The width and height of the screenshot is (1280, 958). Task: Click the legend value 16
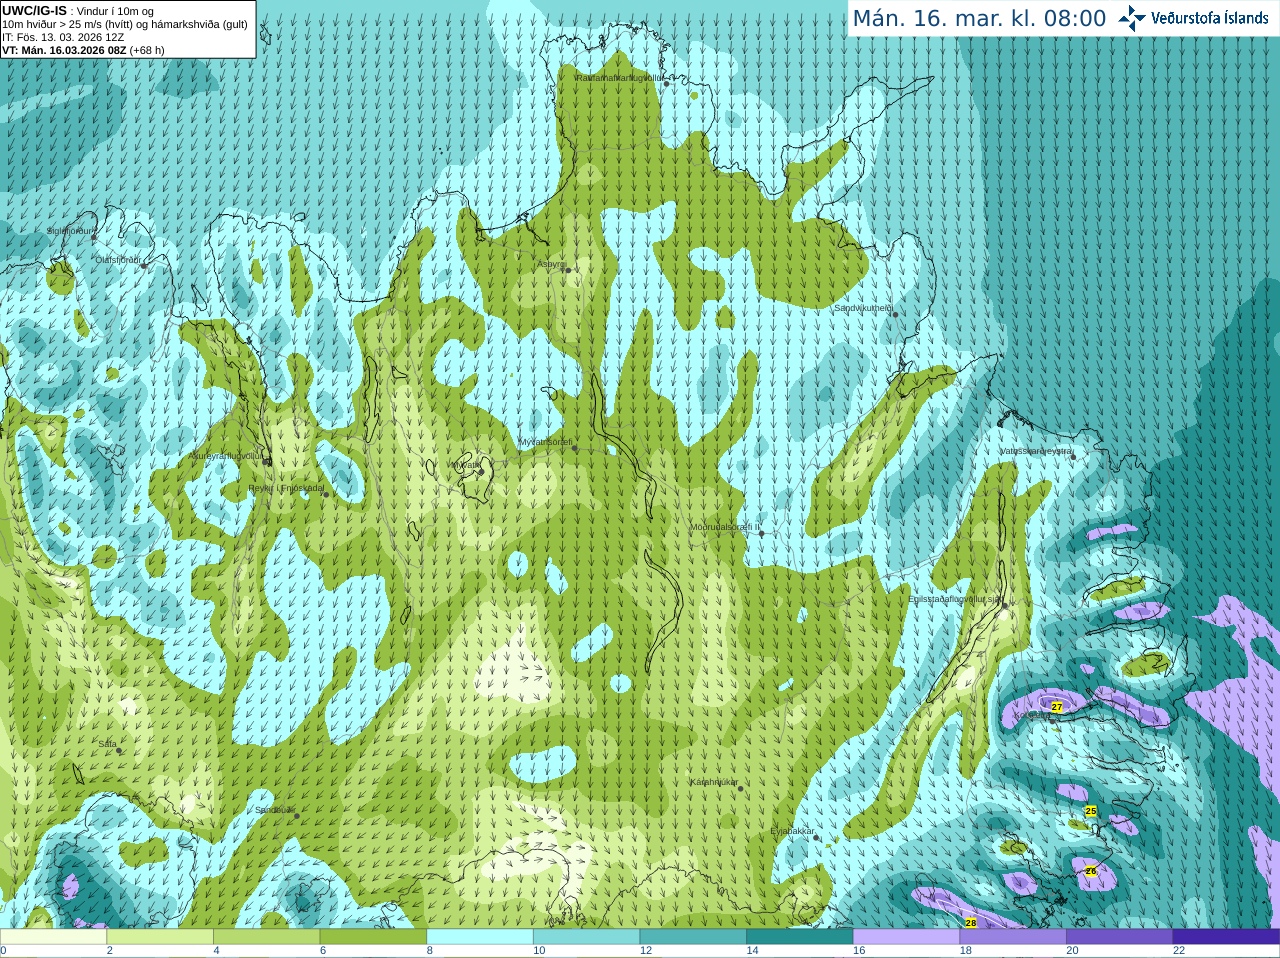pyautogui.click(x=859, y=951)
